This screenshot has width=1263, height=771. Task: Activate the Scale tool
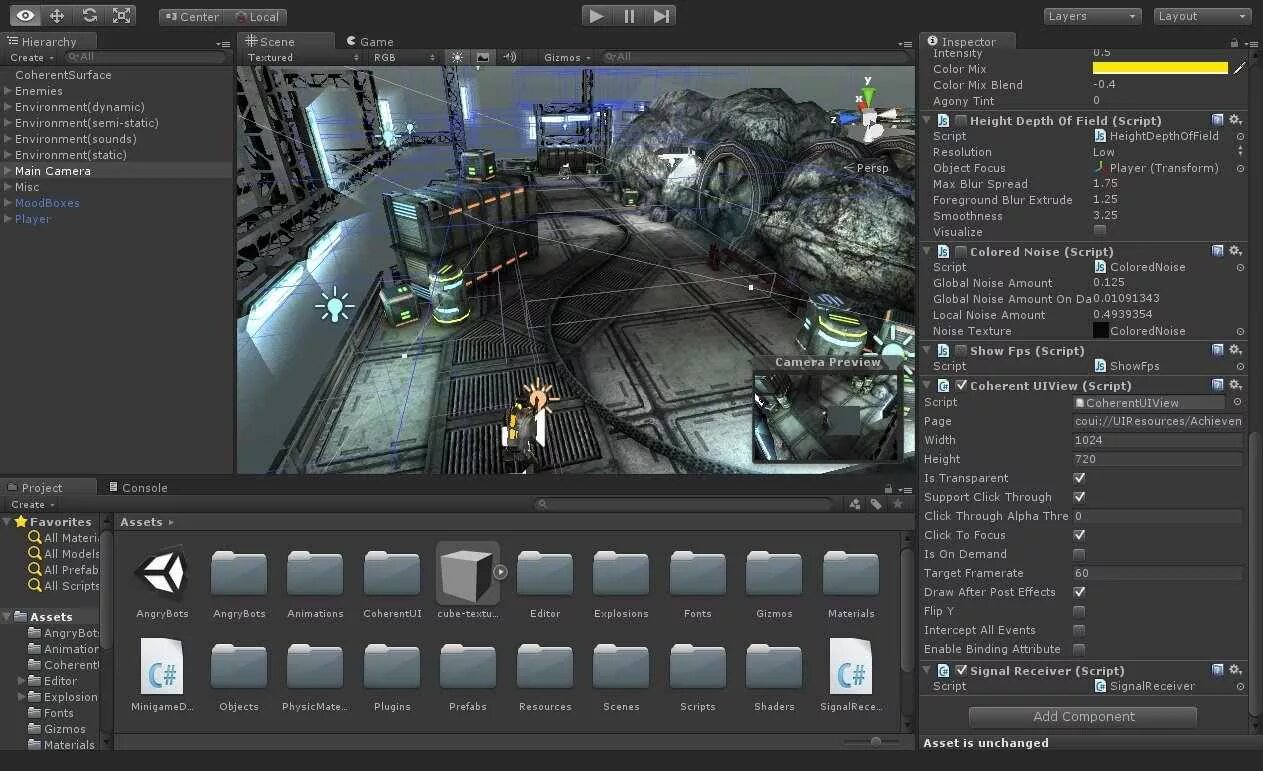(x=123, y=15)
